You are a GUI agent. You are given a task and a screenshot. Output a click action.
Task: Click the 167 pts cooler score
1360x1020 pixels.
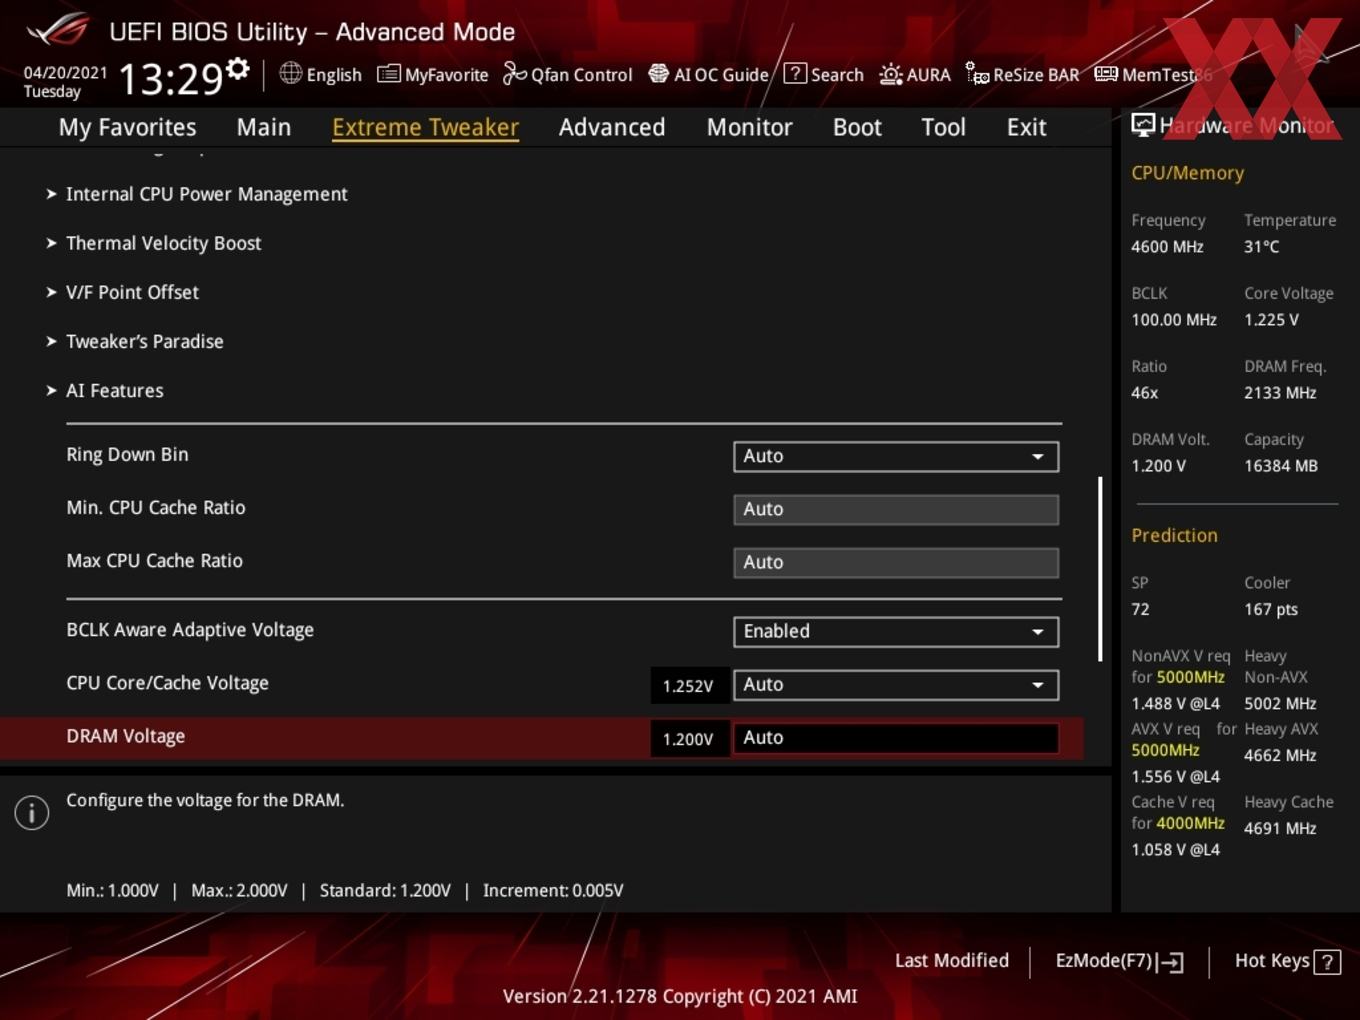coord(1270,609)
